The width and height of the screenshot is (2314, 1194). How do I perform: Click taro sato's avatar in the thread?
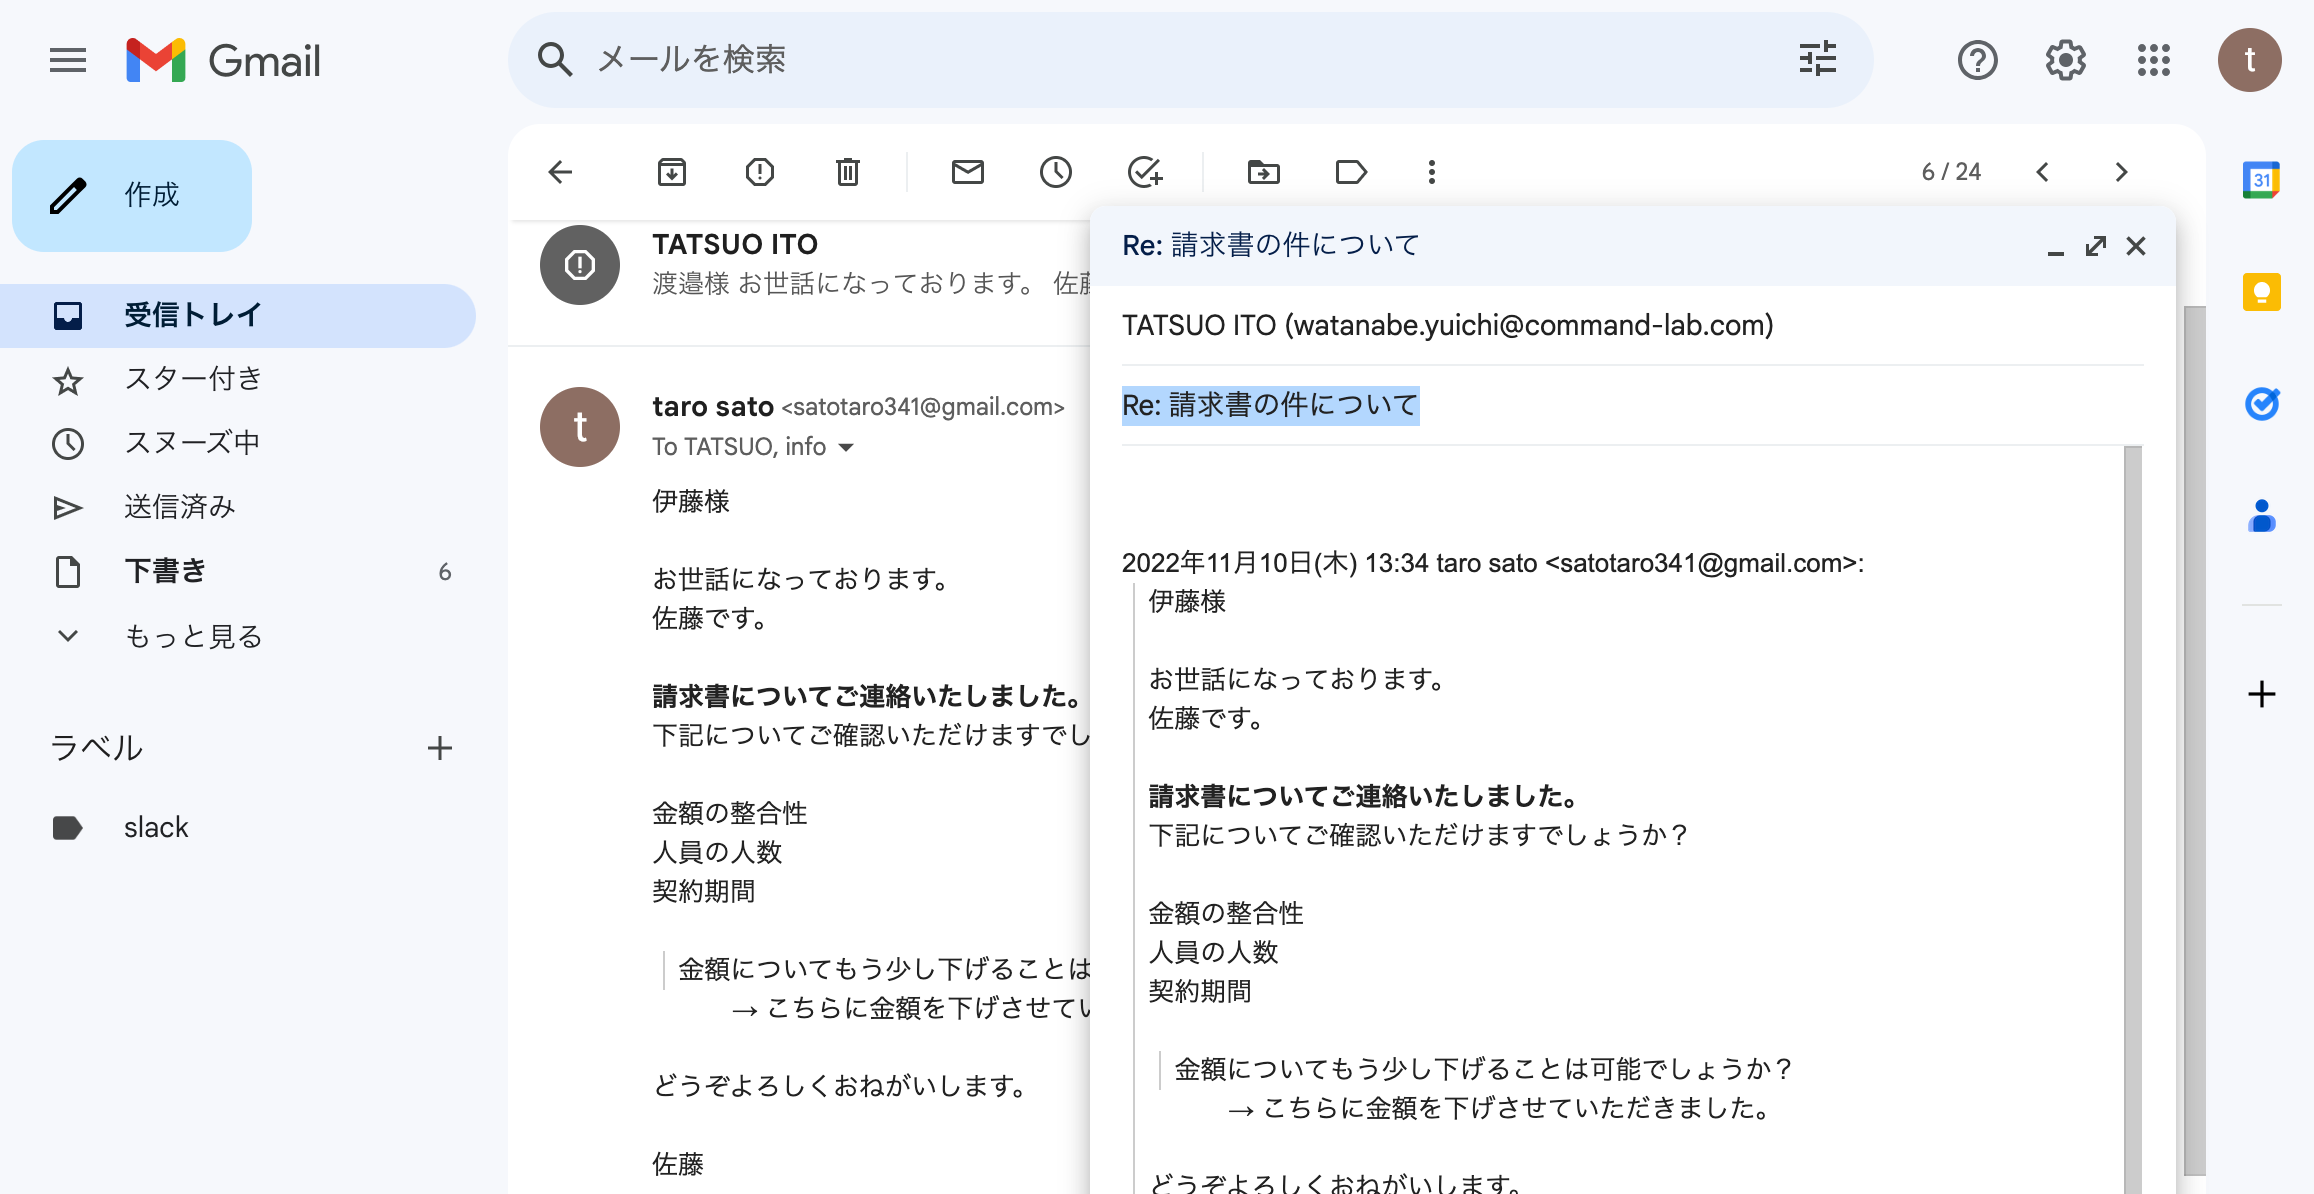point(580,427)
